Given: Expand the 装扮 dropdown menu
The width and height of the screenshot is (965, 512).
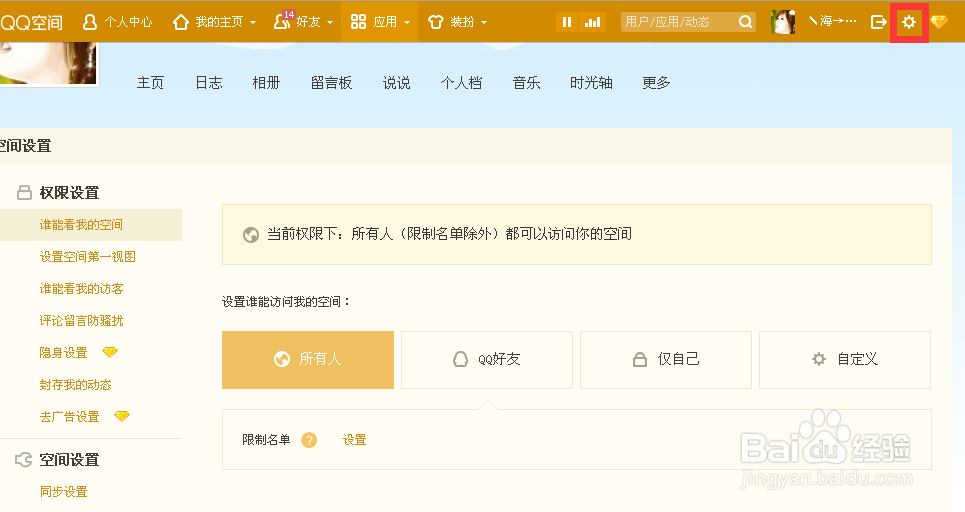Looking at the screenshot, I should (457, 22).
